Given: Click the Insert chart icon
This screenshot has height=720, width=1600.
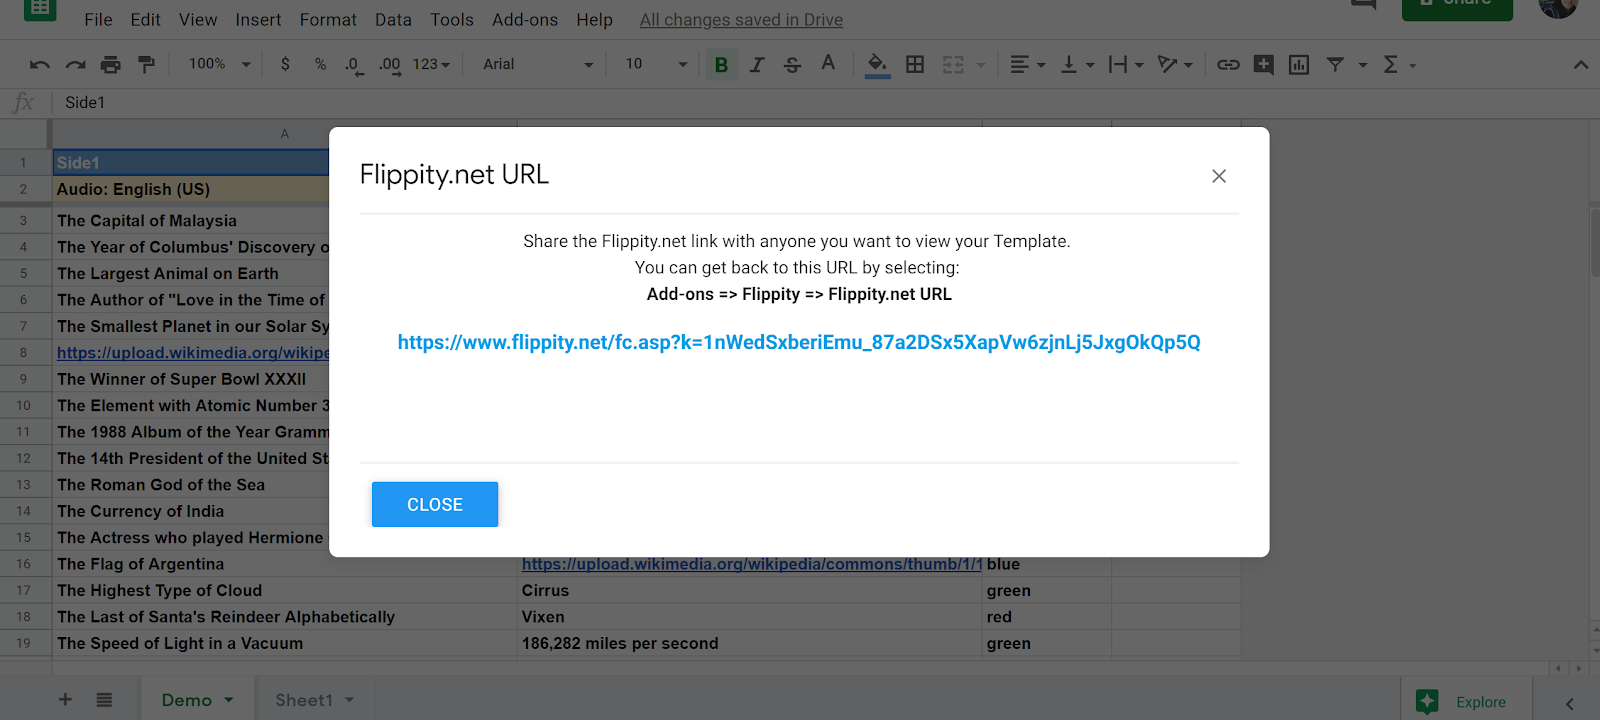Looking at the screenshot, I should coord(1299,65).
